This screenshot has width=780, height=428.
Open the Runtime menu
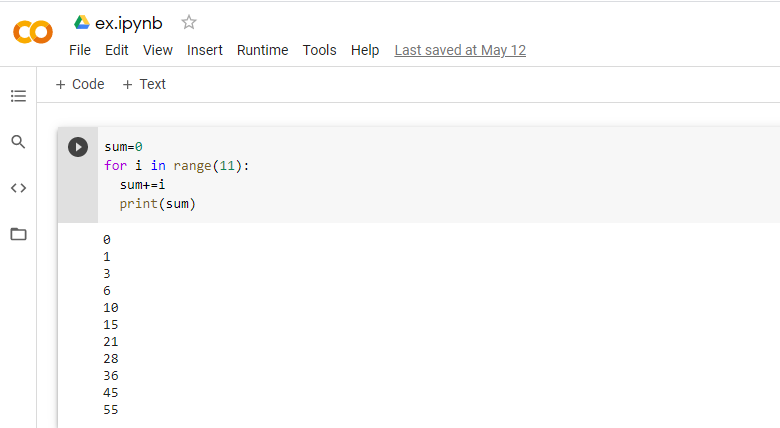coord(262,50)
